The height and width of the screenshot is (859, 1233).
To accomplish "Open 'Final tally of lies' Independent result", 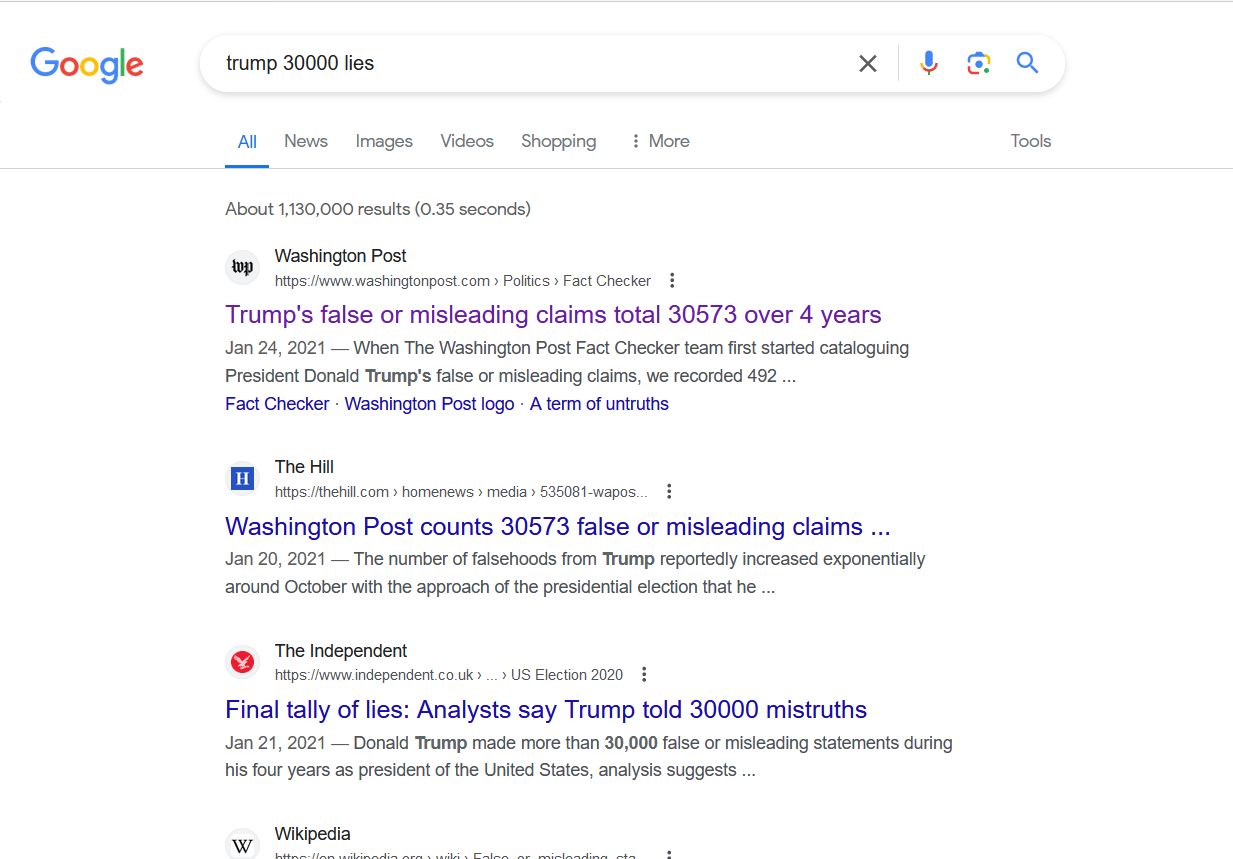I will point(546,710).
